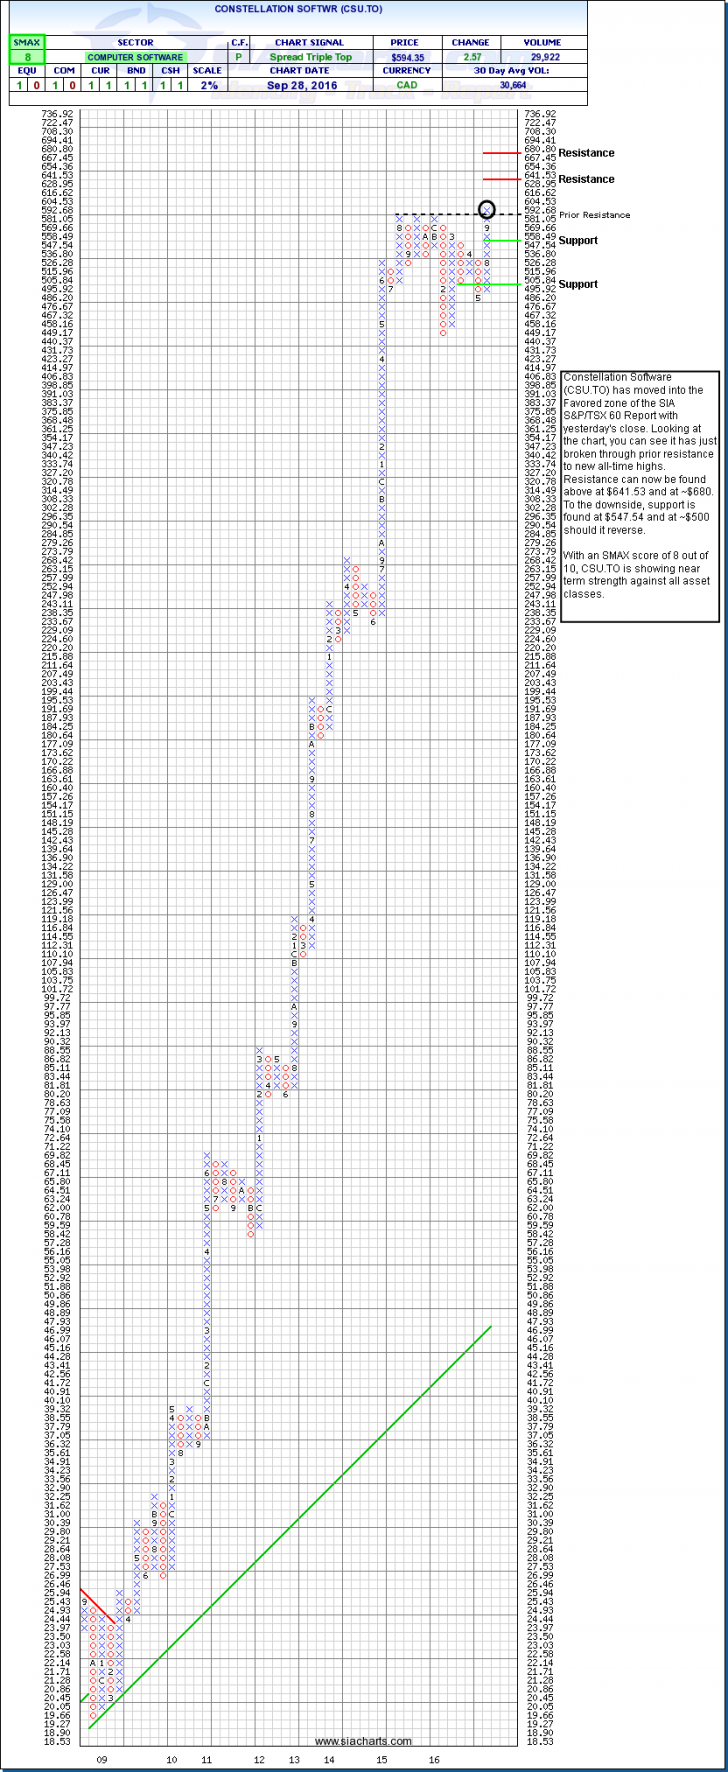The width and height of the screenshot is (728, 1772).
Task: Click the CONSTELLATION SOFTWR (CSU.TO) title
Action: [298, 9]
